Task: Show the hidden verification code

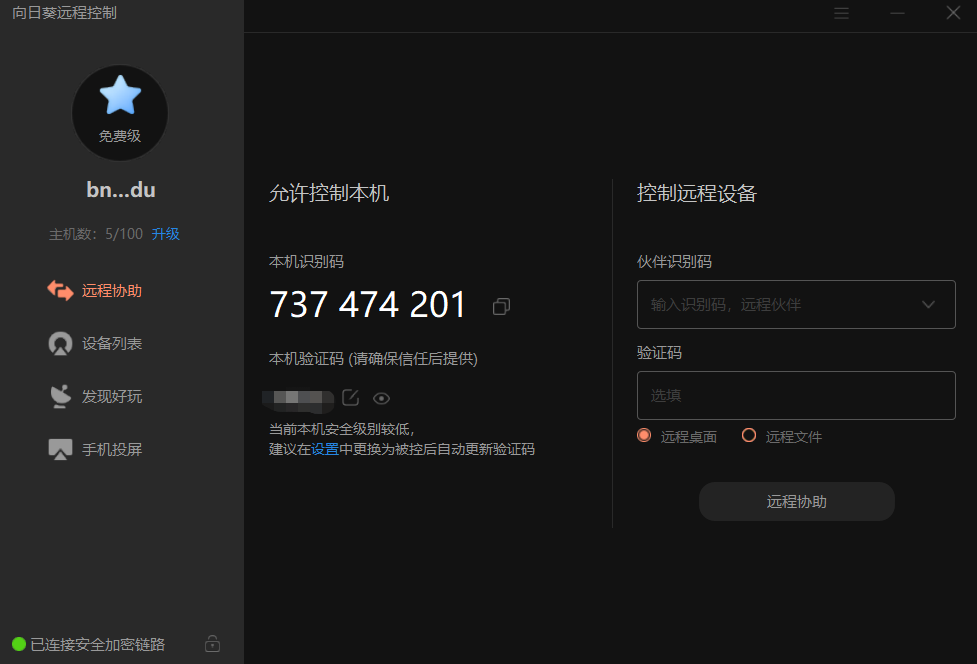Action: click(381, 398)
